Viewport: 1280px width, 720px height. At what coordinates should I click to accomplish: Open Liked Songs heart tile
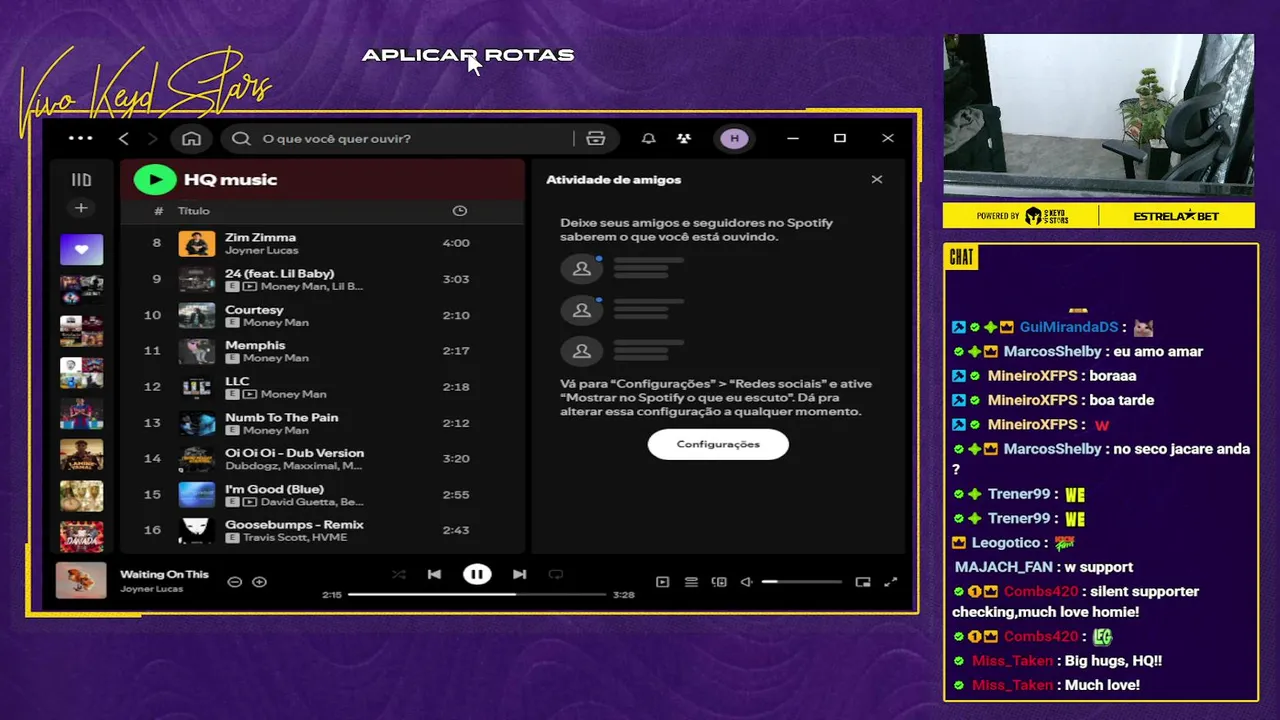81,249
